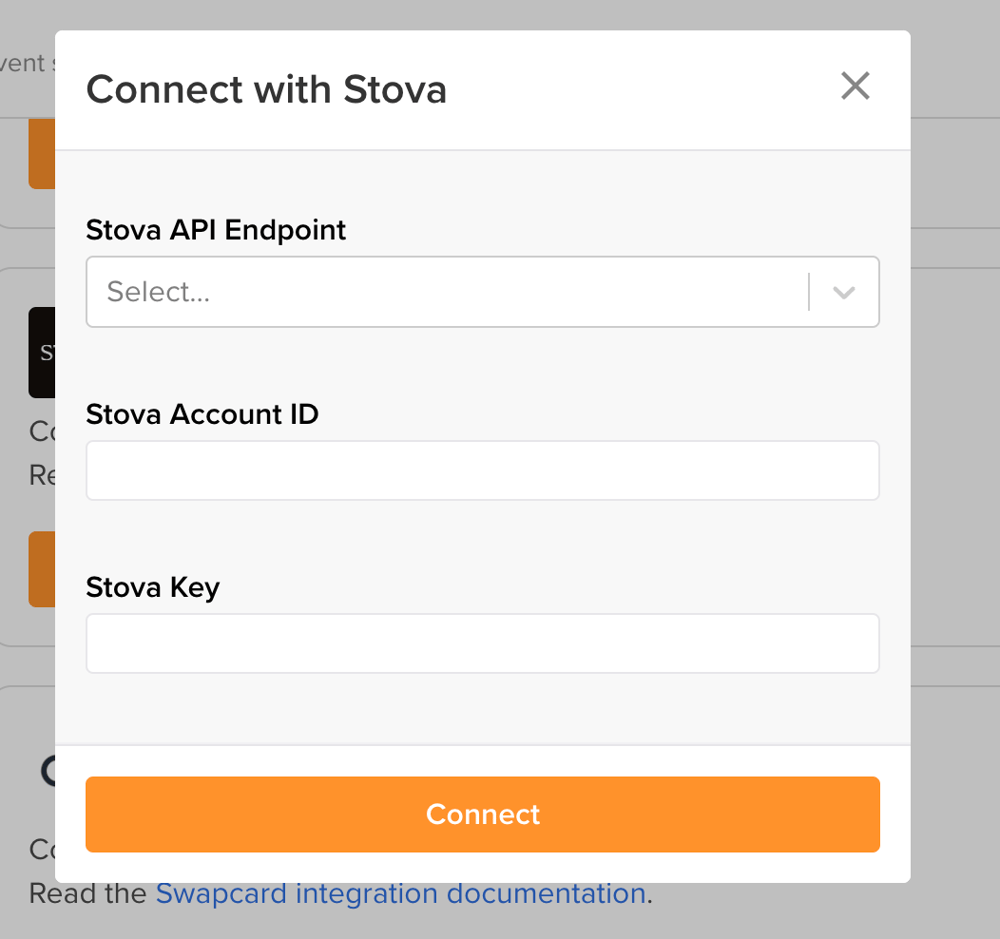Dismiss the Connect with Stova dialog
Image resolution: width=1000 pixels, height=939 pixels.
[x=855, y=87]
